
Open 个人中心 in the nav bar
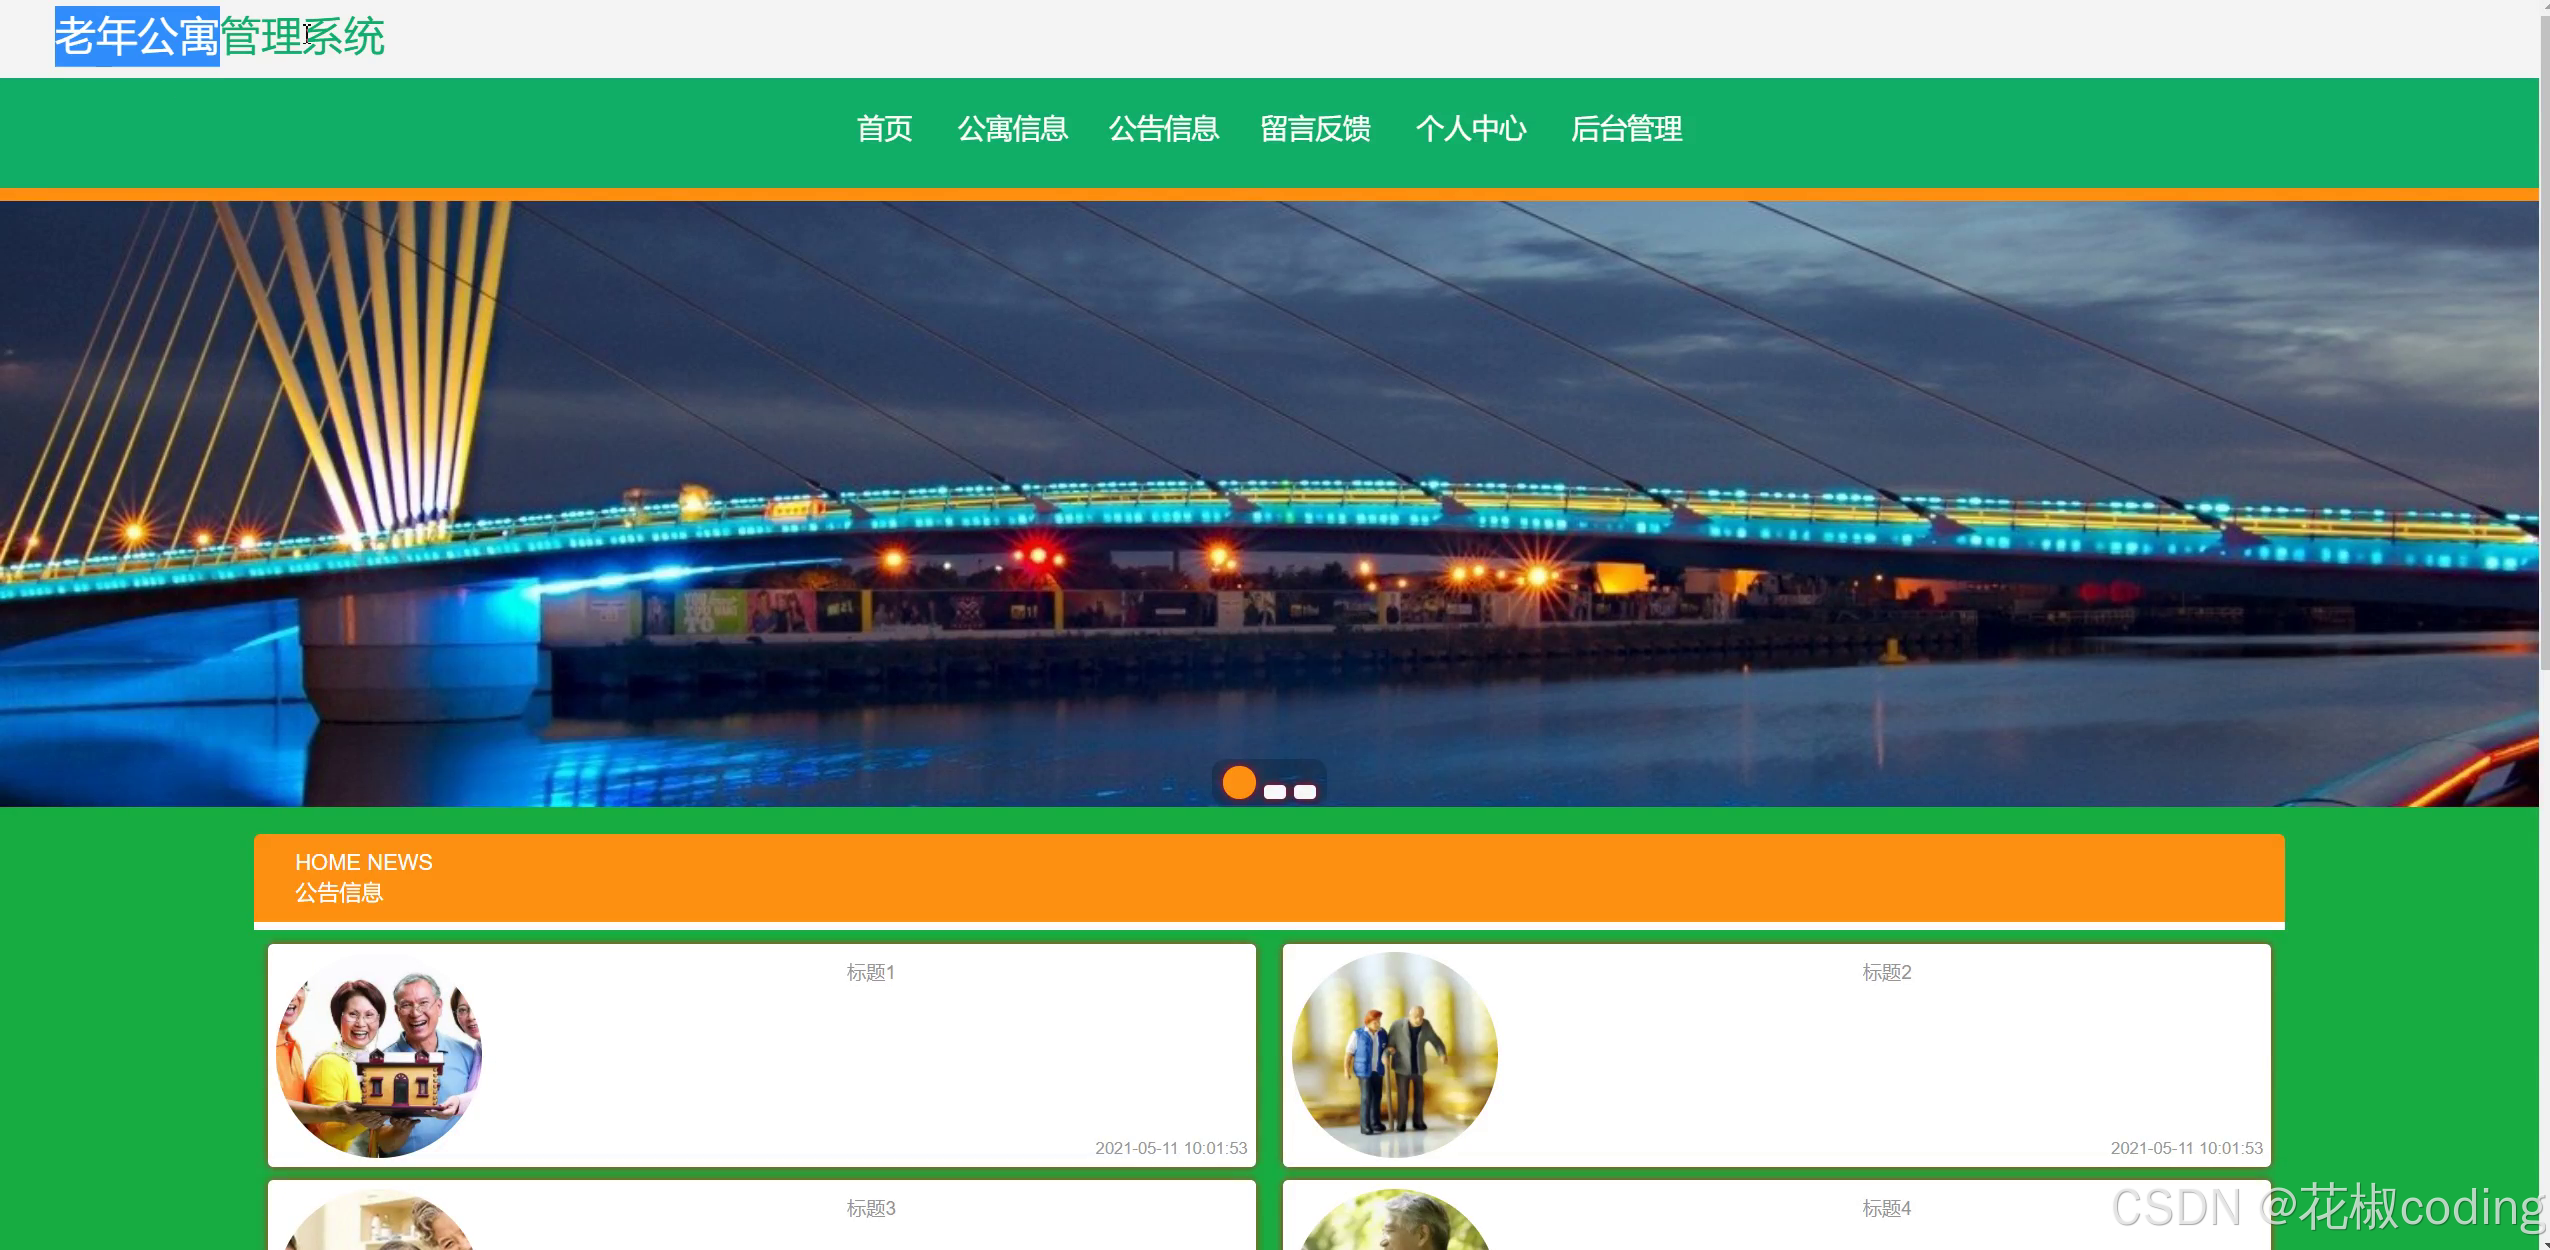click(1470, 129)
